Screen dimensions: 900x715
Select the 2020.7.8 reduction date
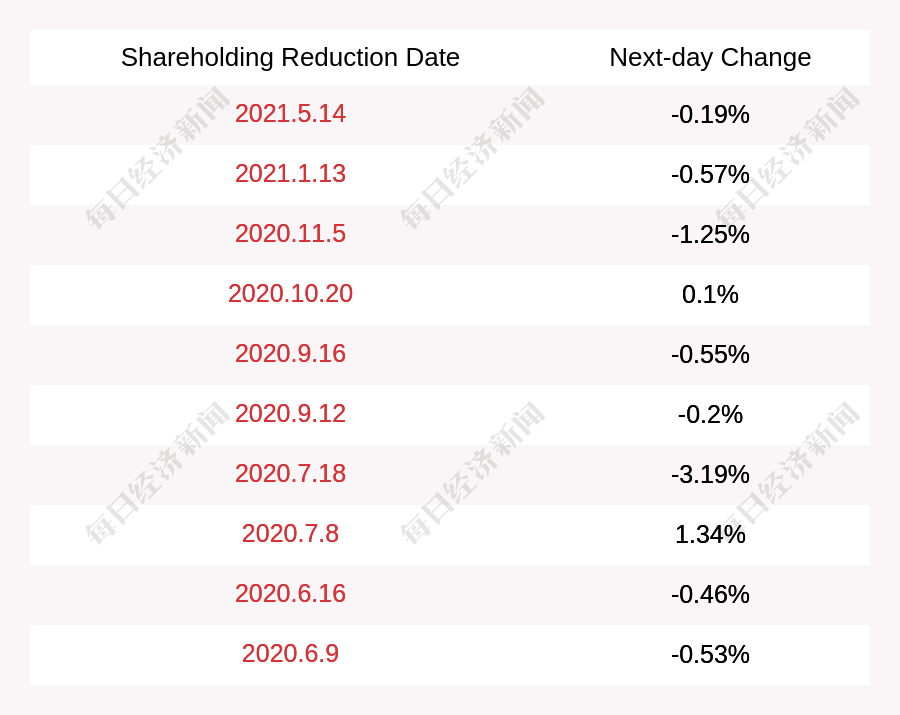(290, 534)
